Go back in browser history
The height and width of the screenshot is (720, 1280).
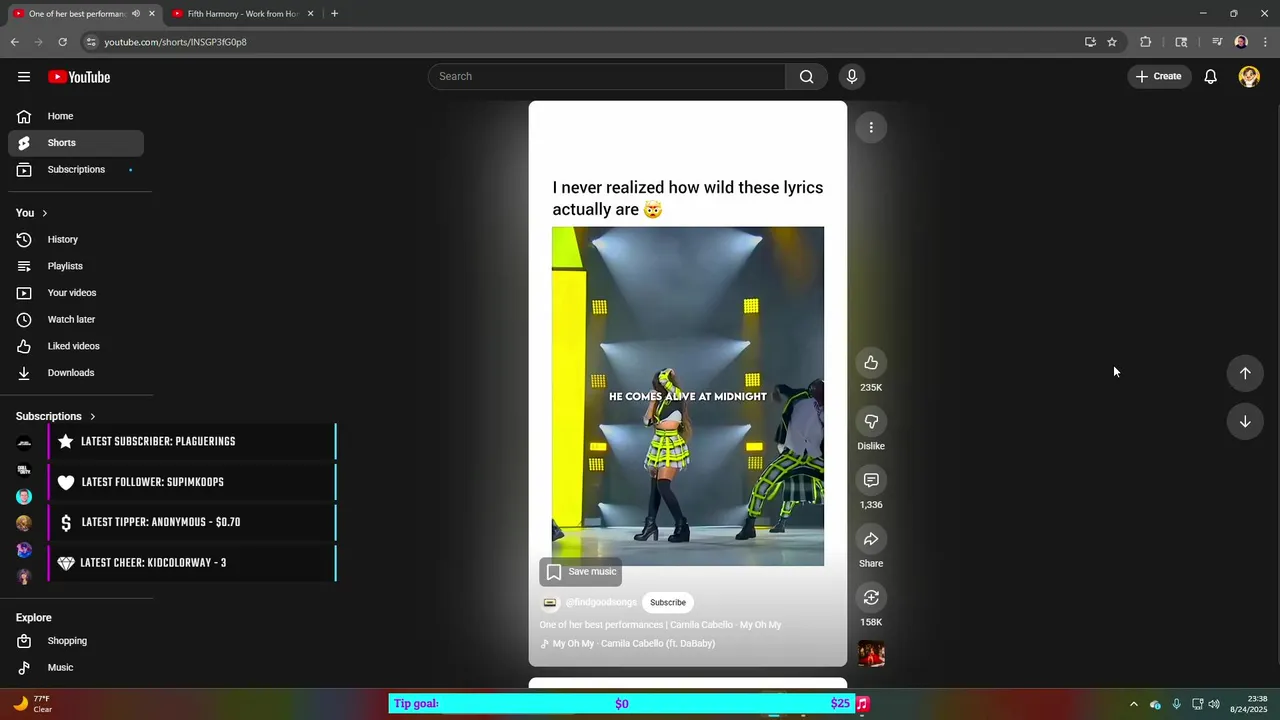click(x=14, y=42)
